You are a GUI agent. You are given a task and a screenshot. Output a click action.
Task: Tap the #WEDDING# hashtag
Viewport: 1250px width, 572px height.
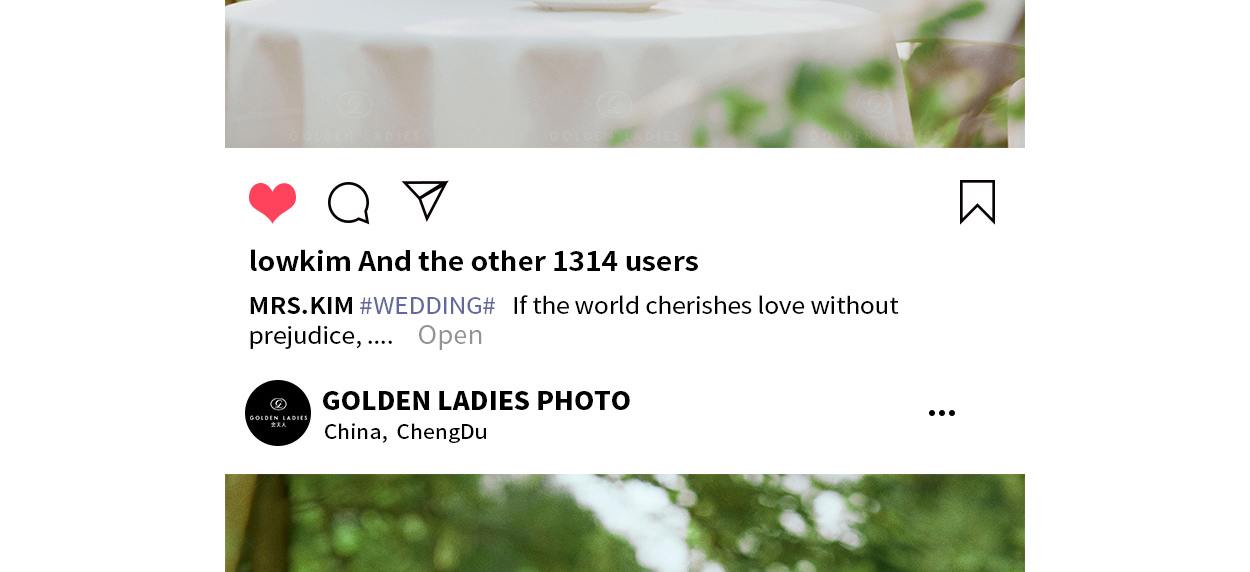(x=427, y=305)
